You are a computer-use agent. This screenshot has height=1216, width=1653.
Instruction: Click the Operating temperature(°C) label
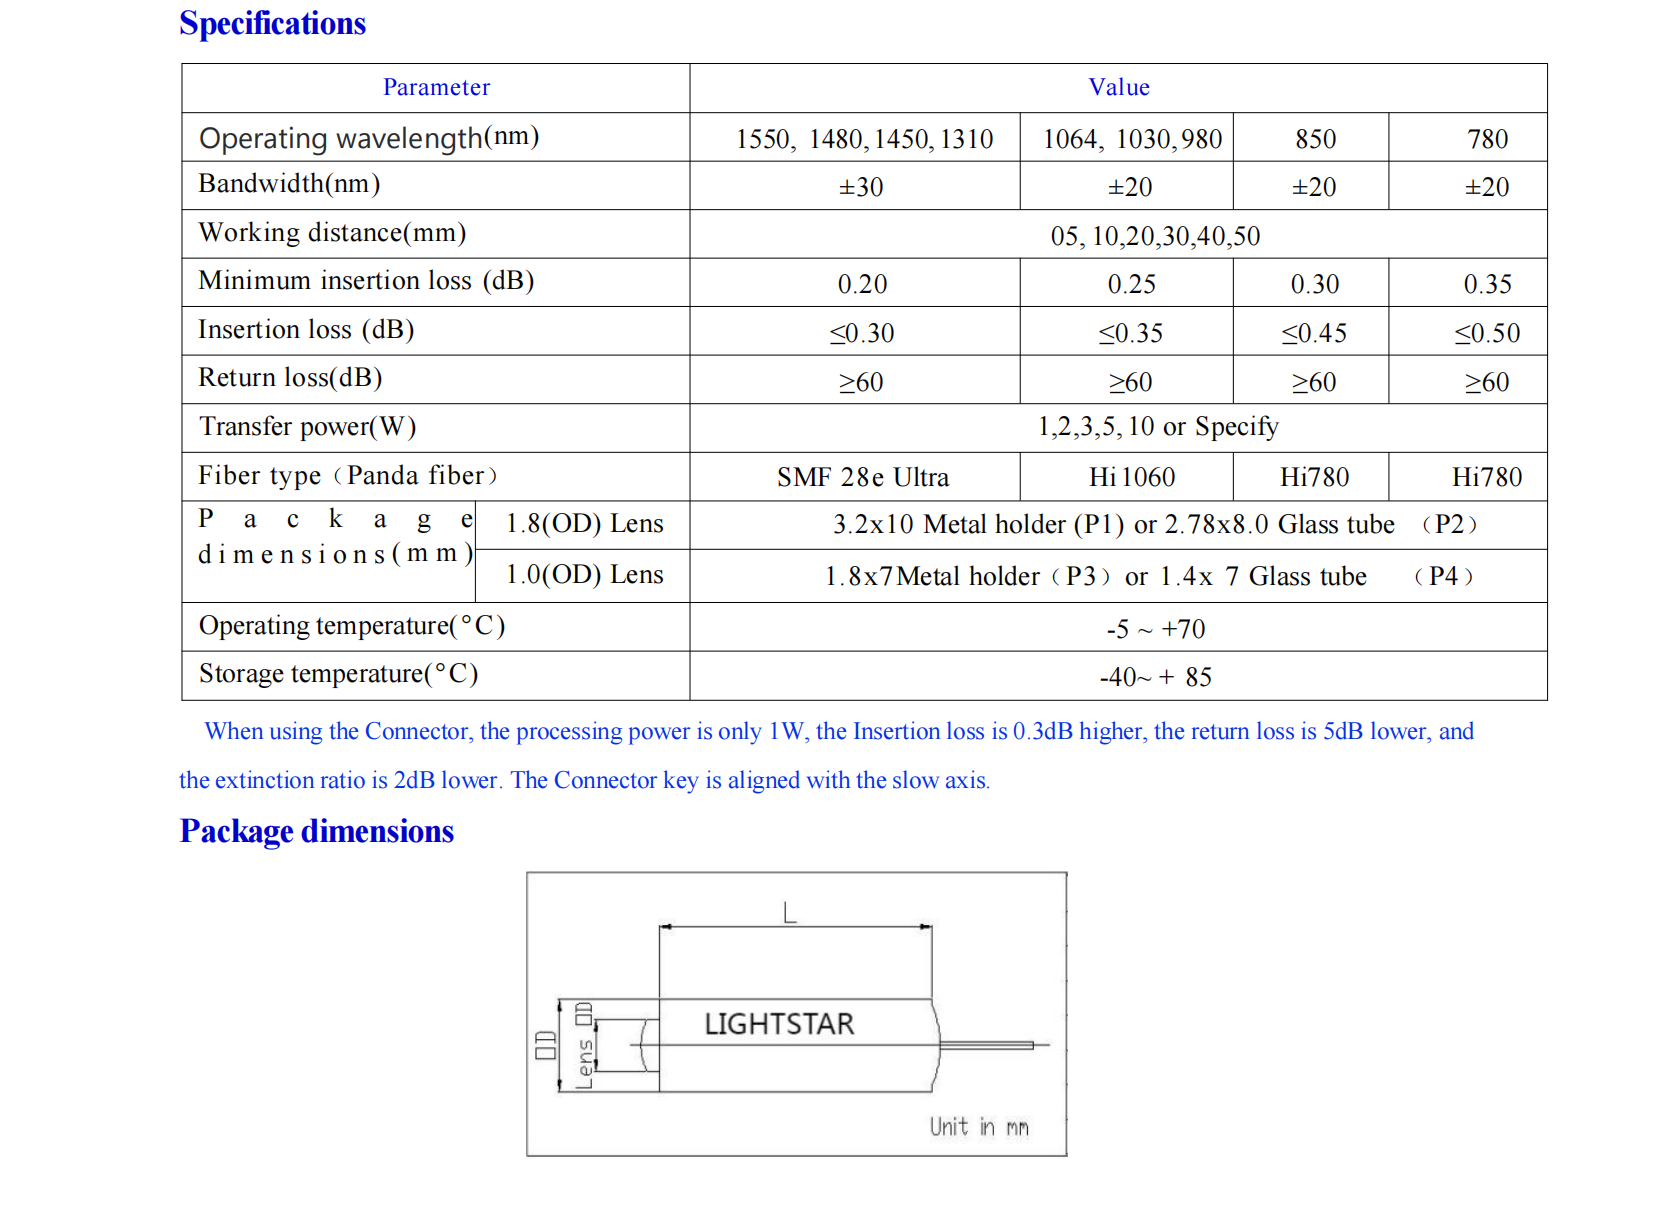pyautogui.click(x=352, y=626)
